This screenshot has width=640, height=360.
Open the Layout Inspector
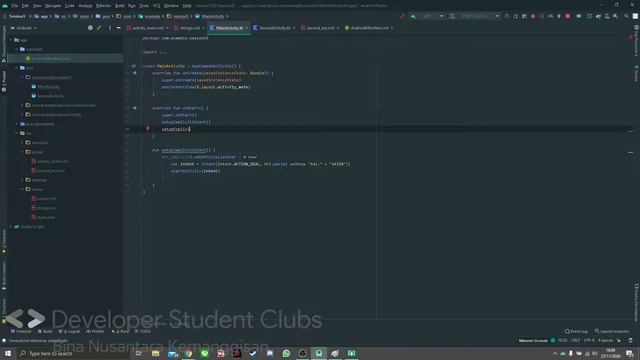(612, 331)
